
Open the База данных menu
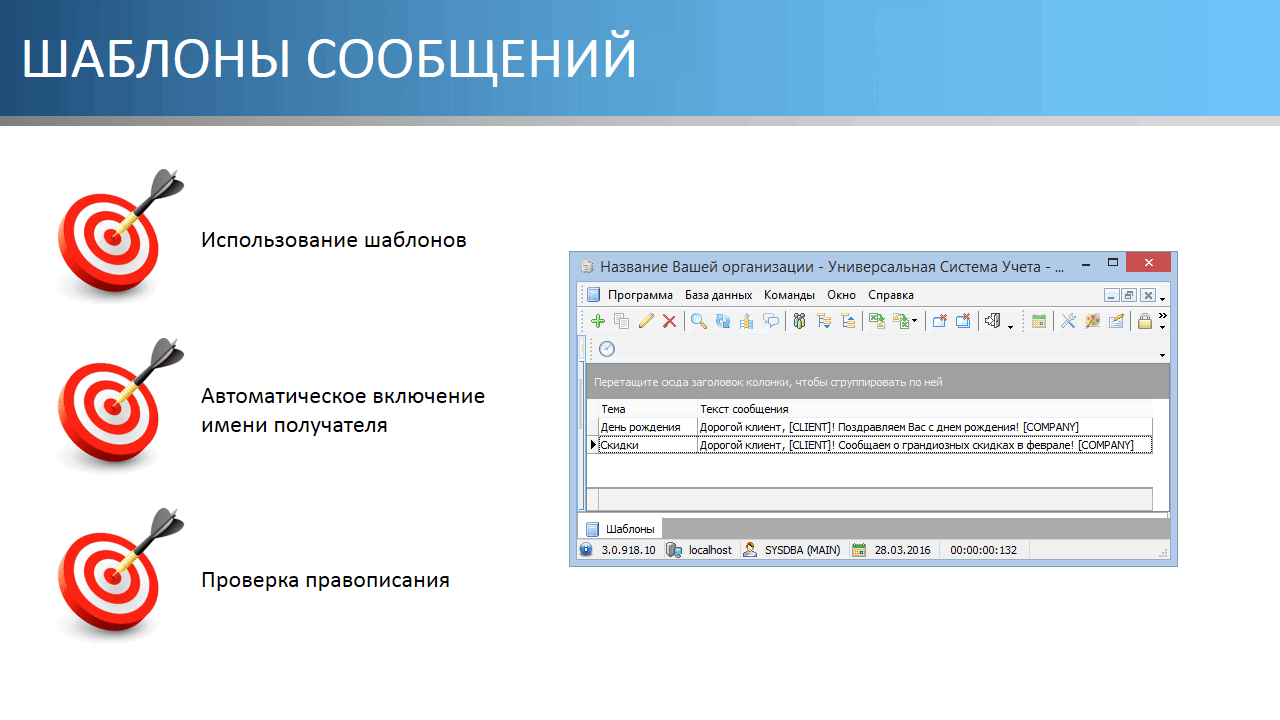pyautogui.click(x=718, y=295)
